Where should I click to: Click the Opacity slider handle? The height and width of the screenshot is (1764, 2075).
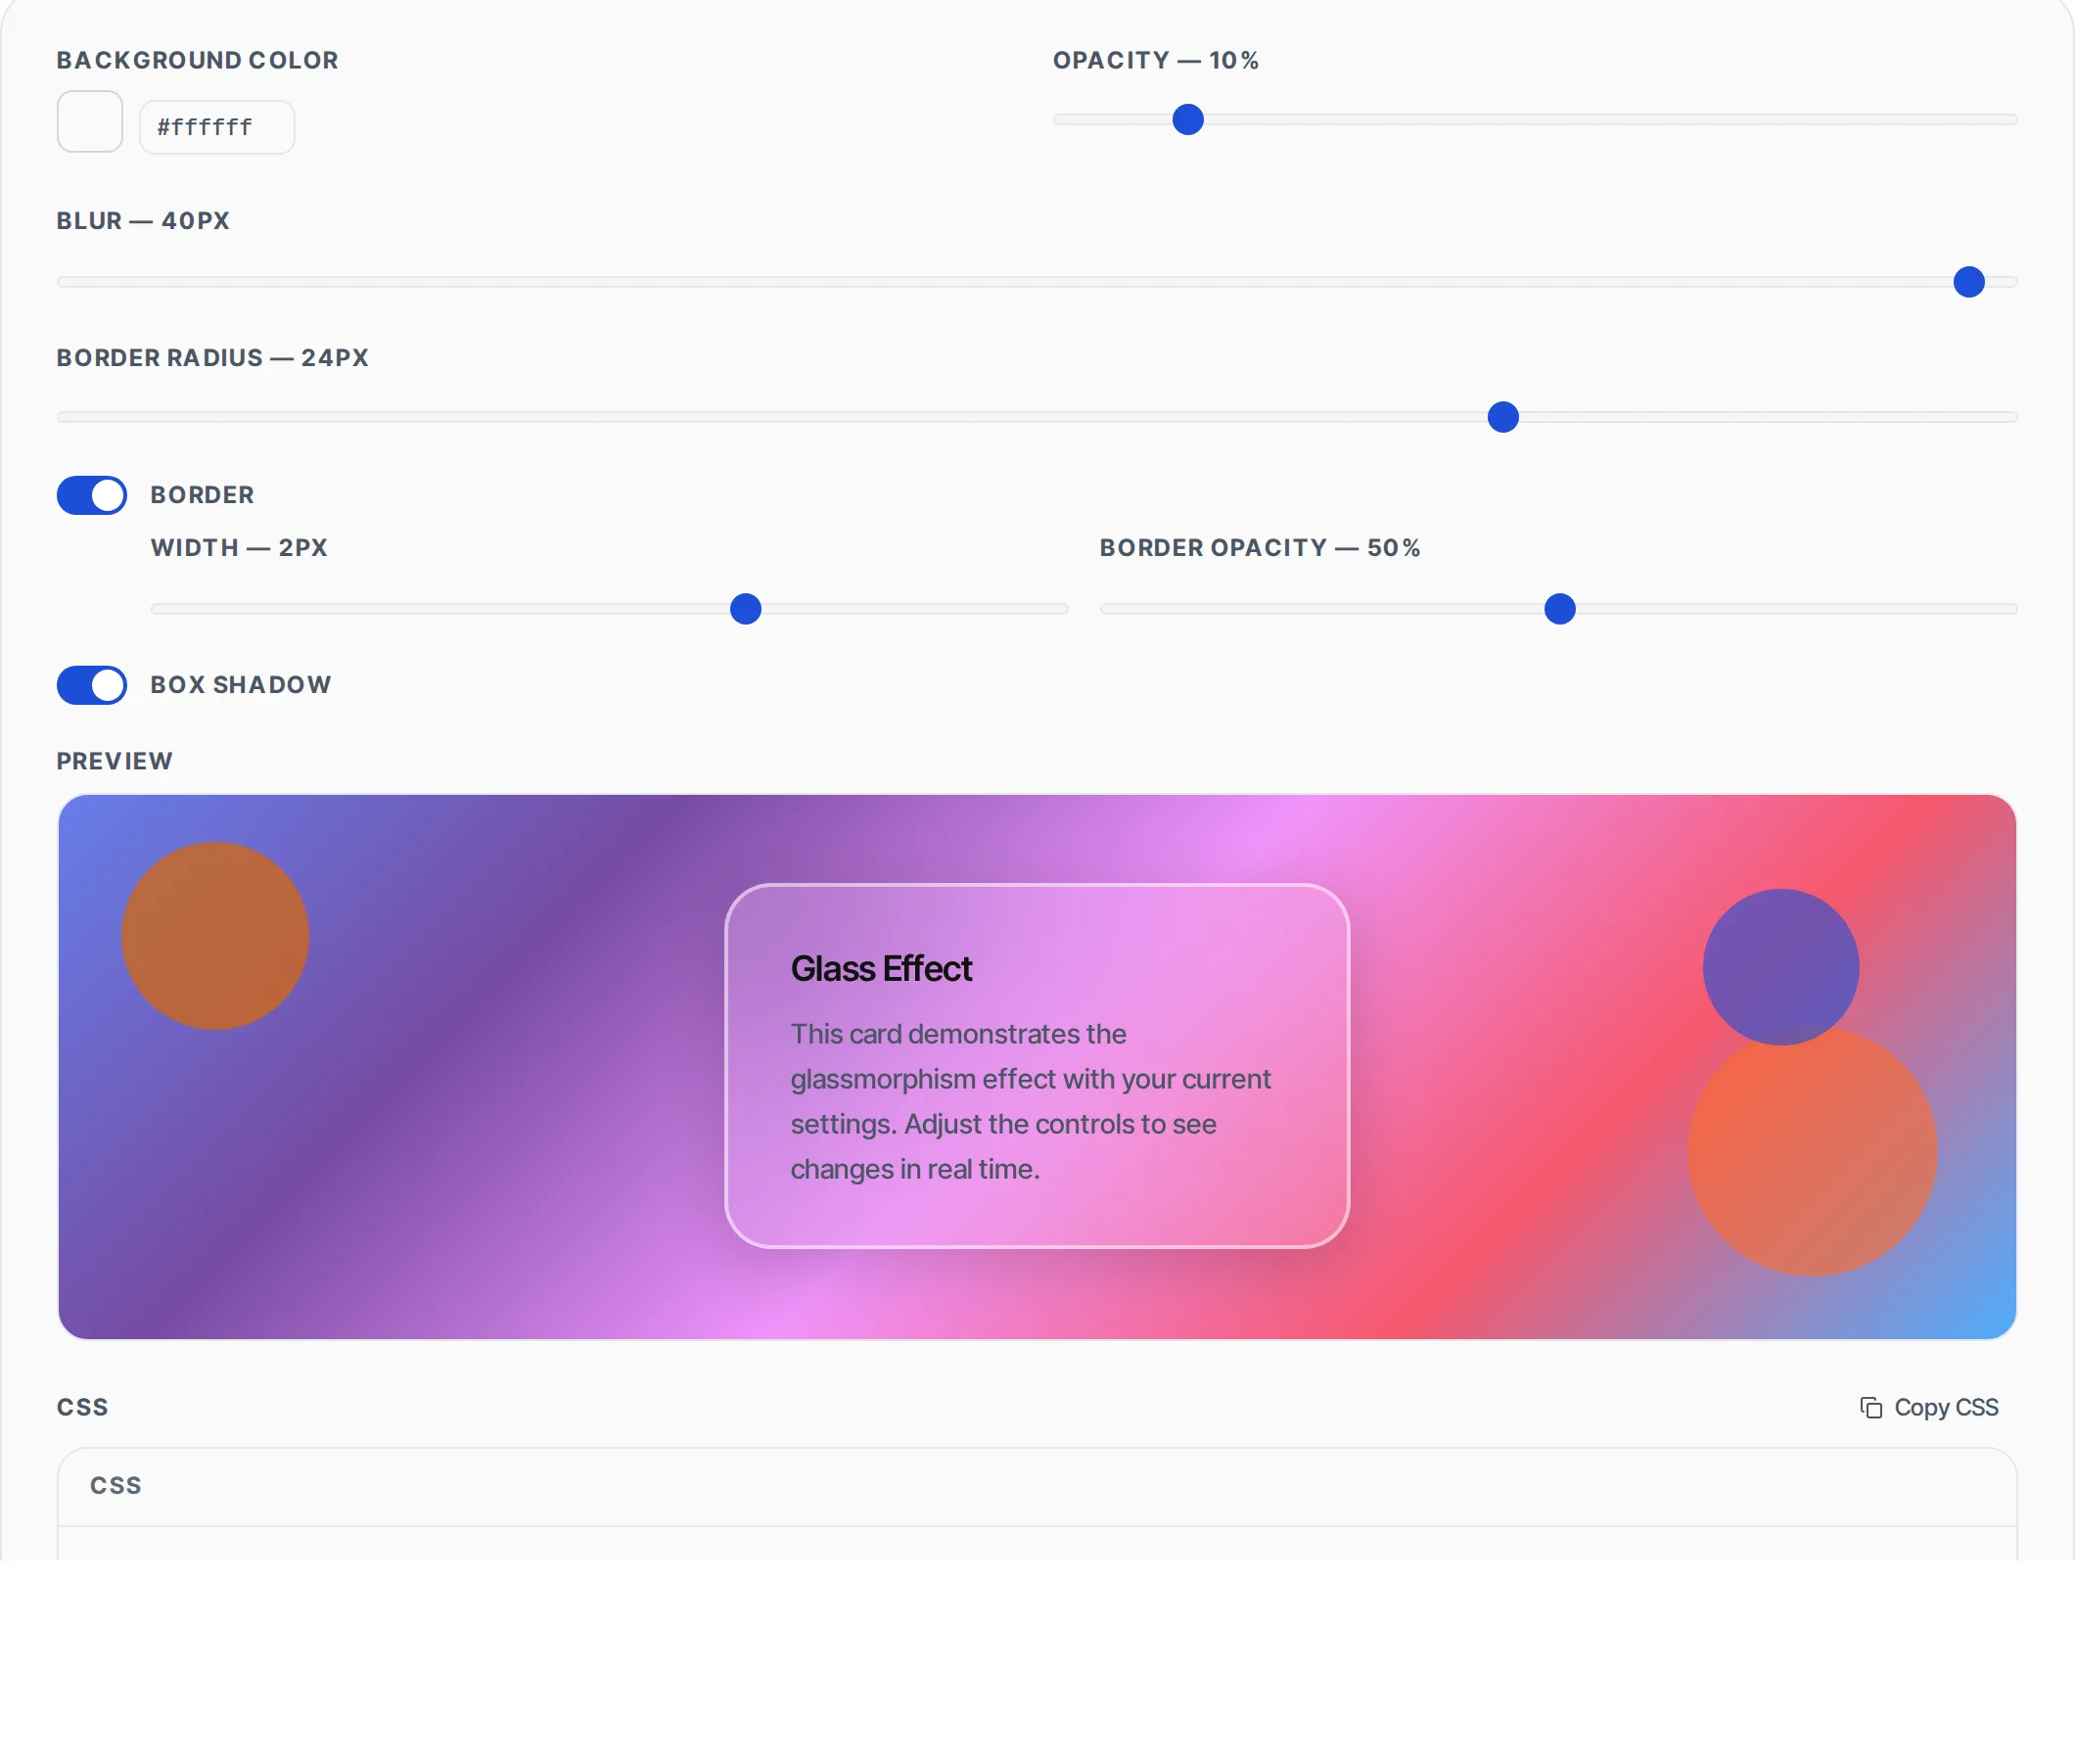click(x=1188, y=120)
